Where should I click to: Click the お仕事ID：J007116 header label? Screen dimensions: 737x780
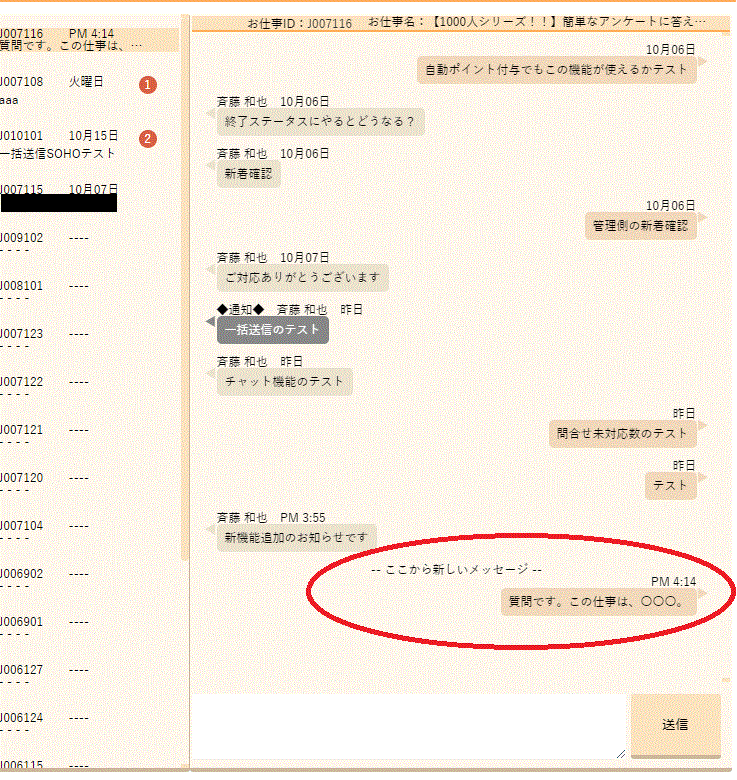[299, 23]
